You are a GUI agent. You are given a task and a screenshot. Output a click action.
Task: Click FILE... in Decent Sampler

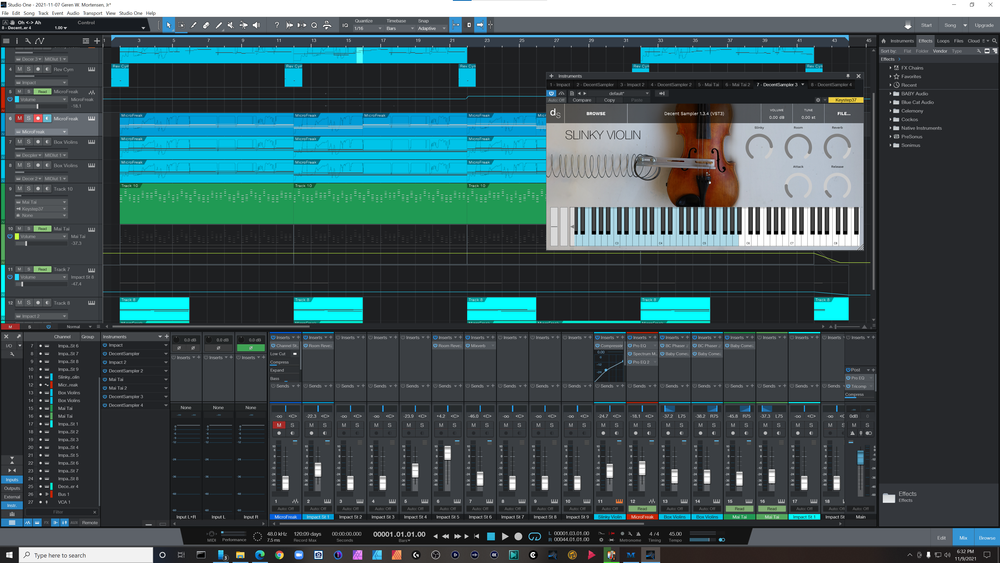tap(843, 113)
